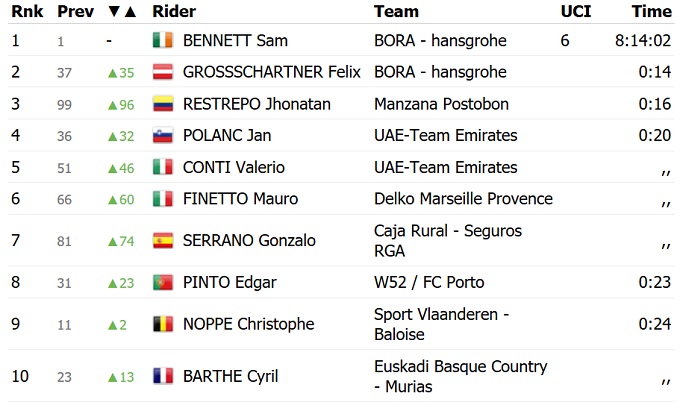
Task: Click the Slovenian flag beside Polanc
Action: [163, 135]
